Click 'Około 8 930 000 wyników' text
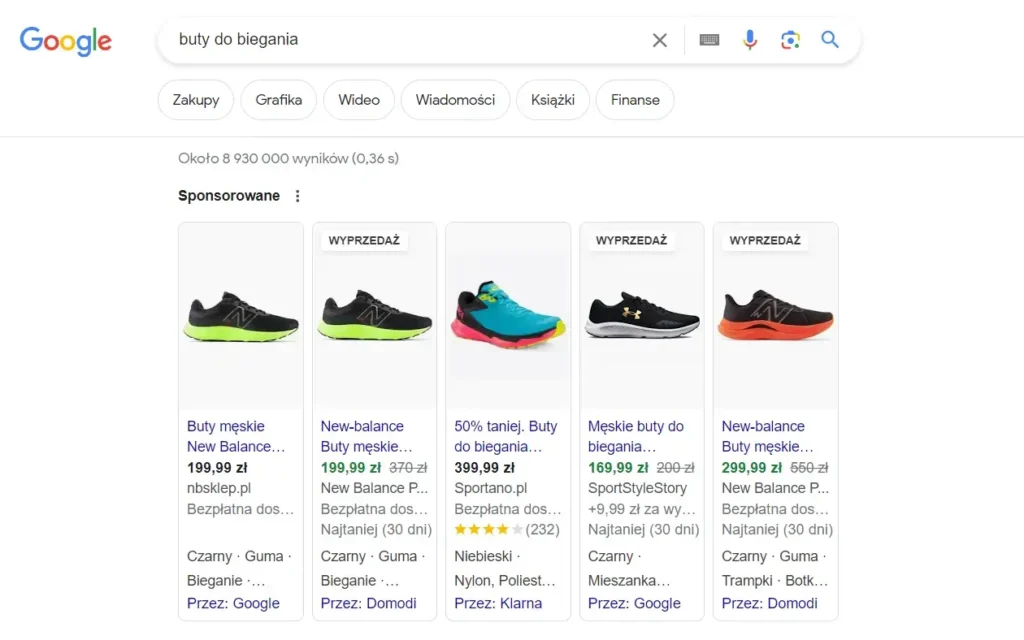Screen dimensions: 1024x640 tap(263, 159)
